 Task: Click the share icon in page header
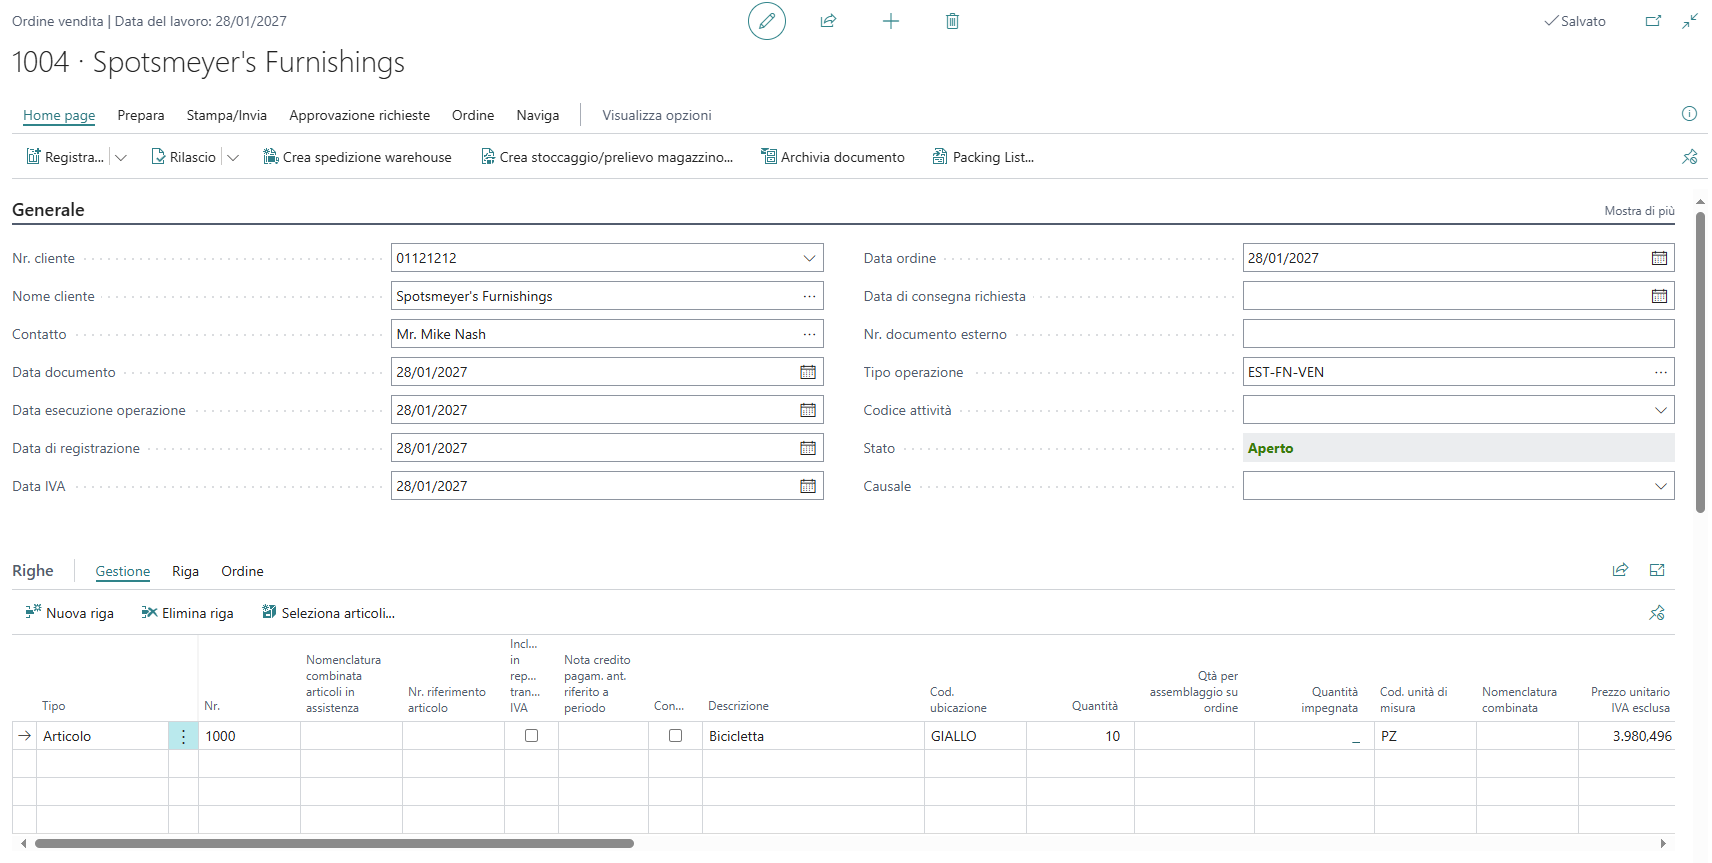click(828, 21)
